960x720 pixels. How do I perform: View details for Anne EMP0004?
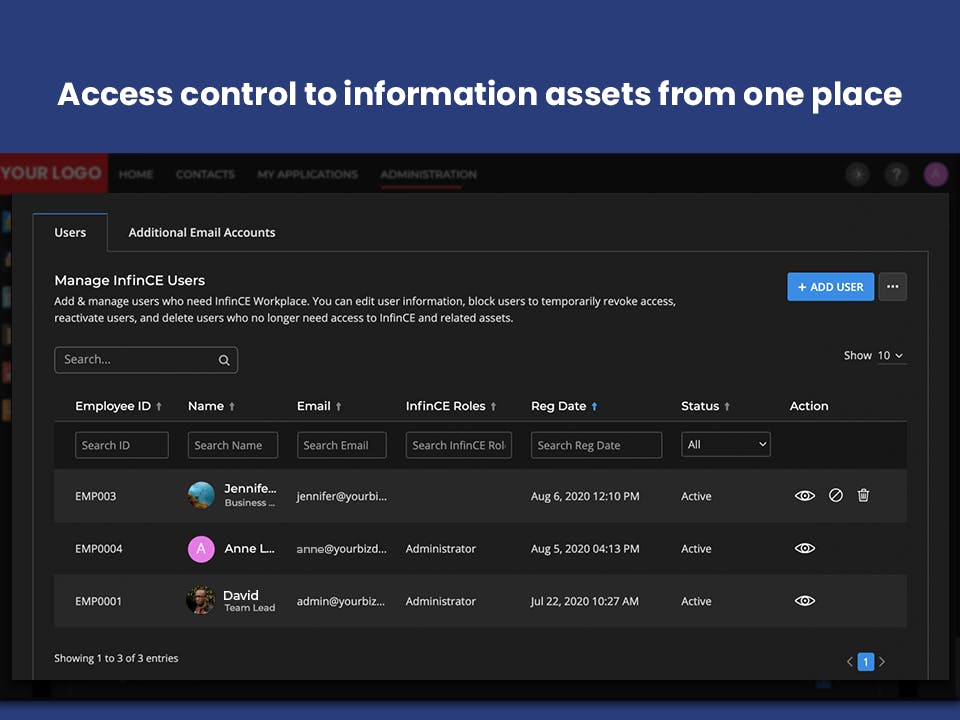[804, 548]
